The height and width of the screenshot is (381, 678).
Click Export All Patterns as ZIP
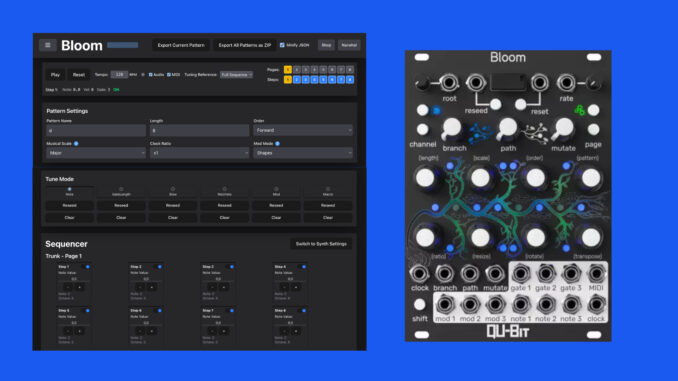click(x=245, y=45)
